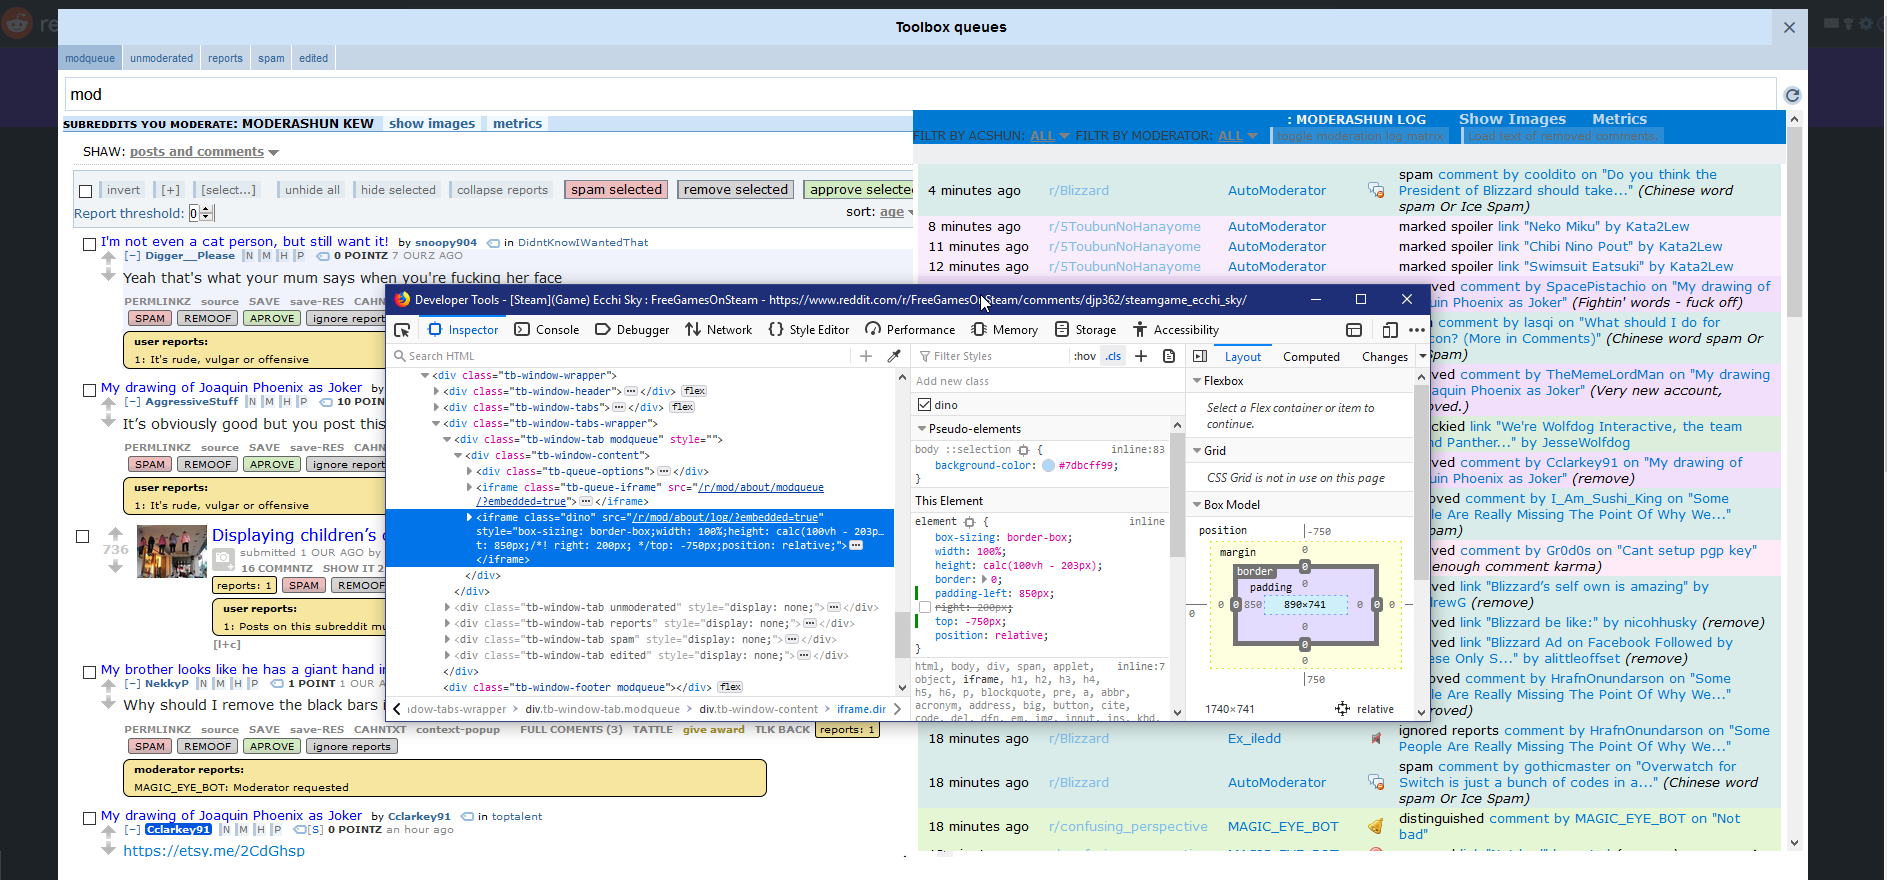Check the select-all box beside invert
The width and height of the screenshot is (1887, 880).
click(86, 191)
